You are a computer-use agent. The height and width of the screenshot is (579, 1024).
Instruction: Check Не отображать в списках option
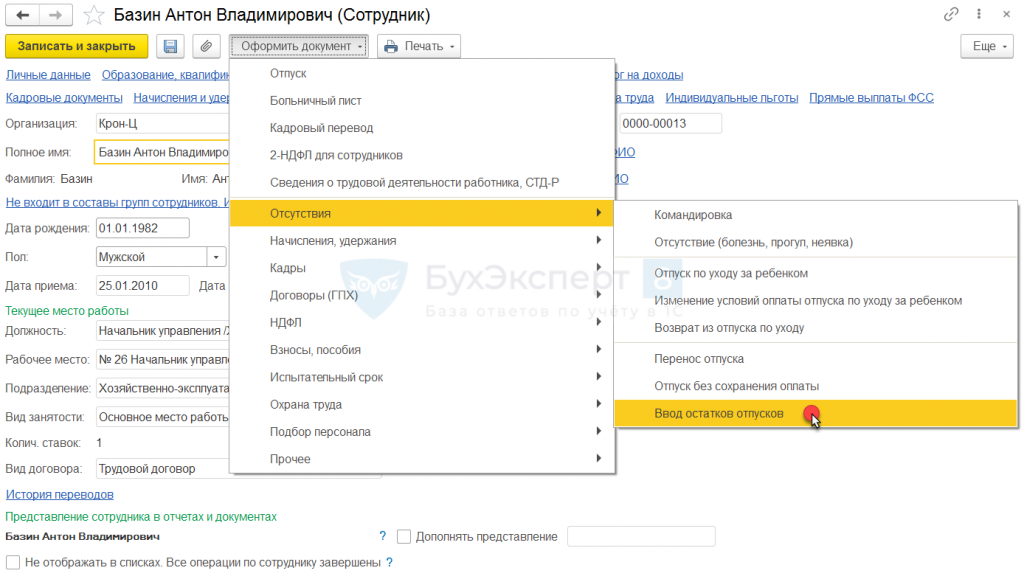click(x=13, y=562)
